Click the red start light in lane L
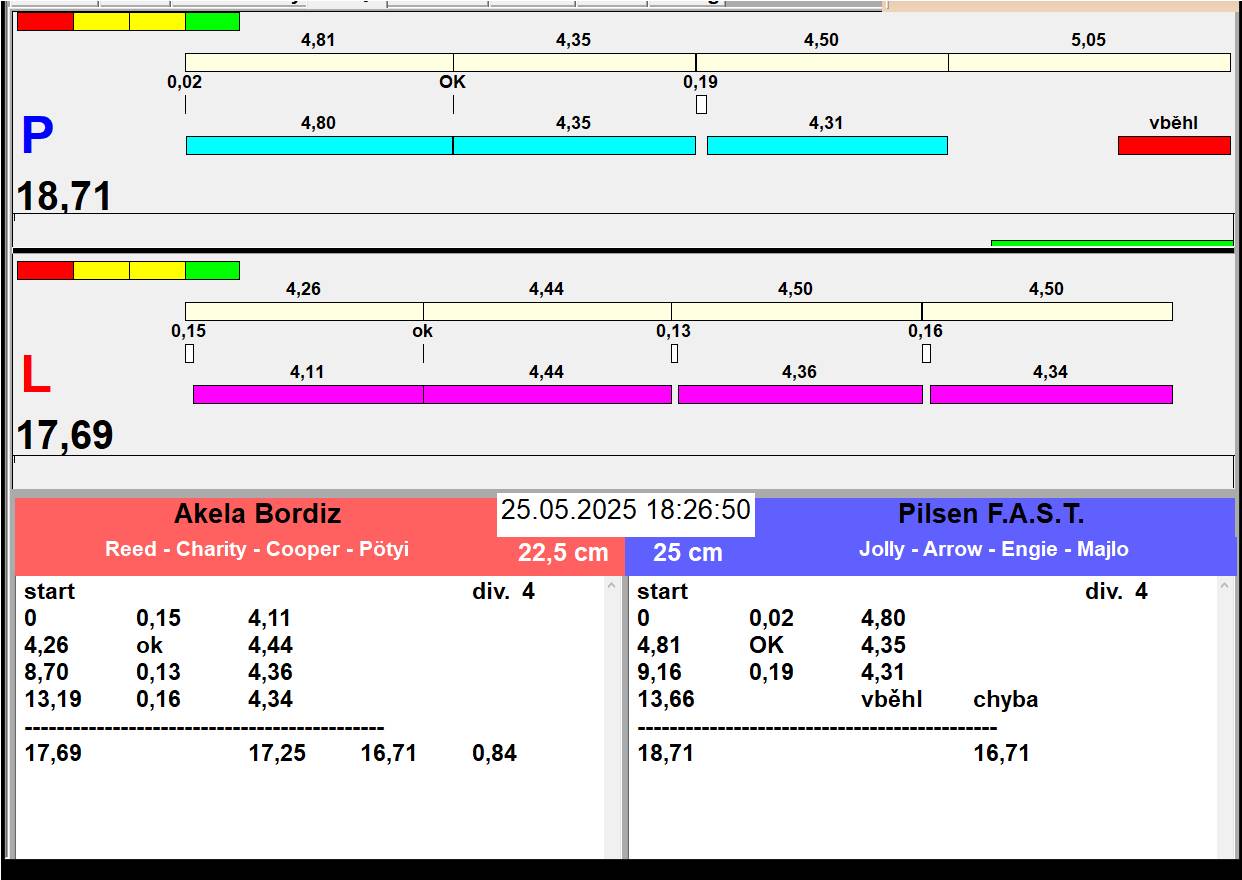1242x880 pixels. [46, 270]
